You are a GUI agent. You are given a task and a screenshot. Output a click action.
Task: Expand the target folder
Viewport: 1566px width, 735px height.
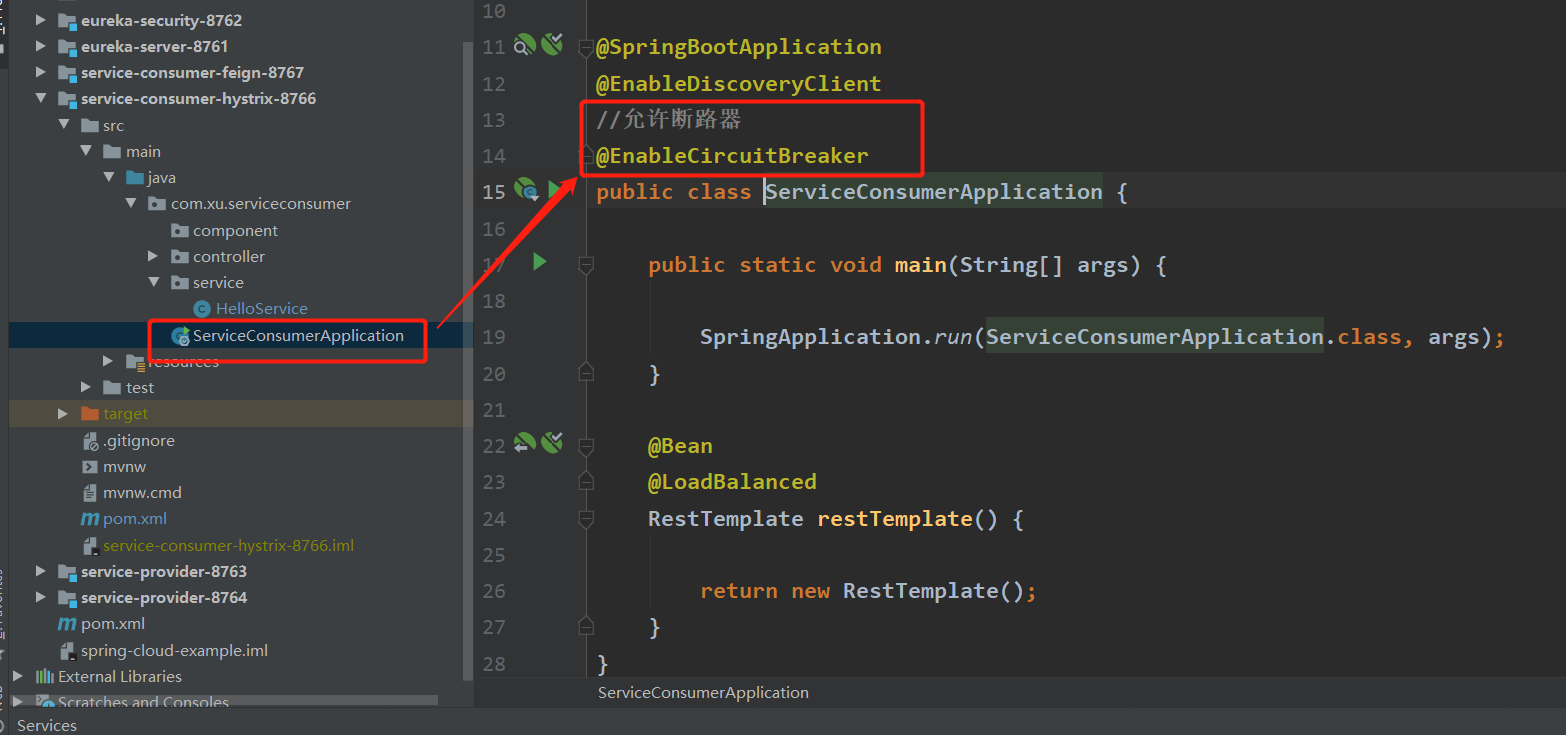click(63, 413)
